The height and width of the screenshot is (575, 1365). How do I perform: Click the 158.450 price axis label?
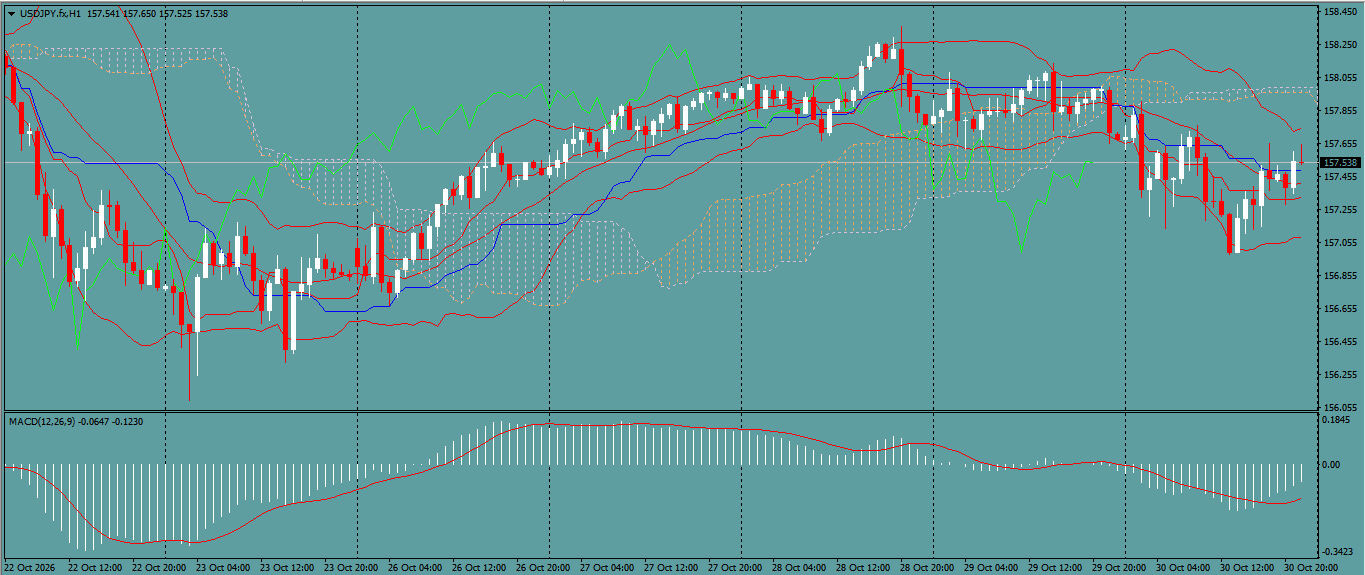(x=1340, y=12)
